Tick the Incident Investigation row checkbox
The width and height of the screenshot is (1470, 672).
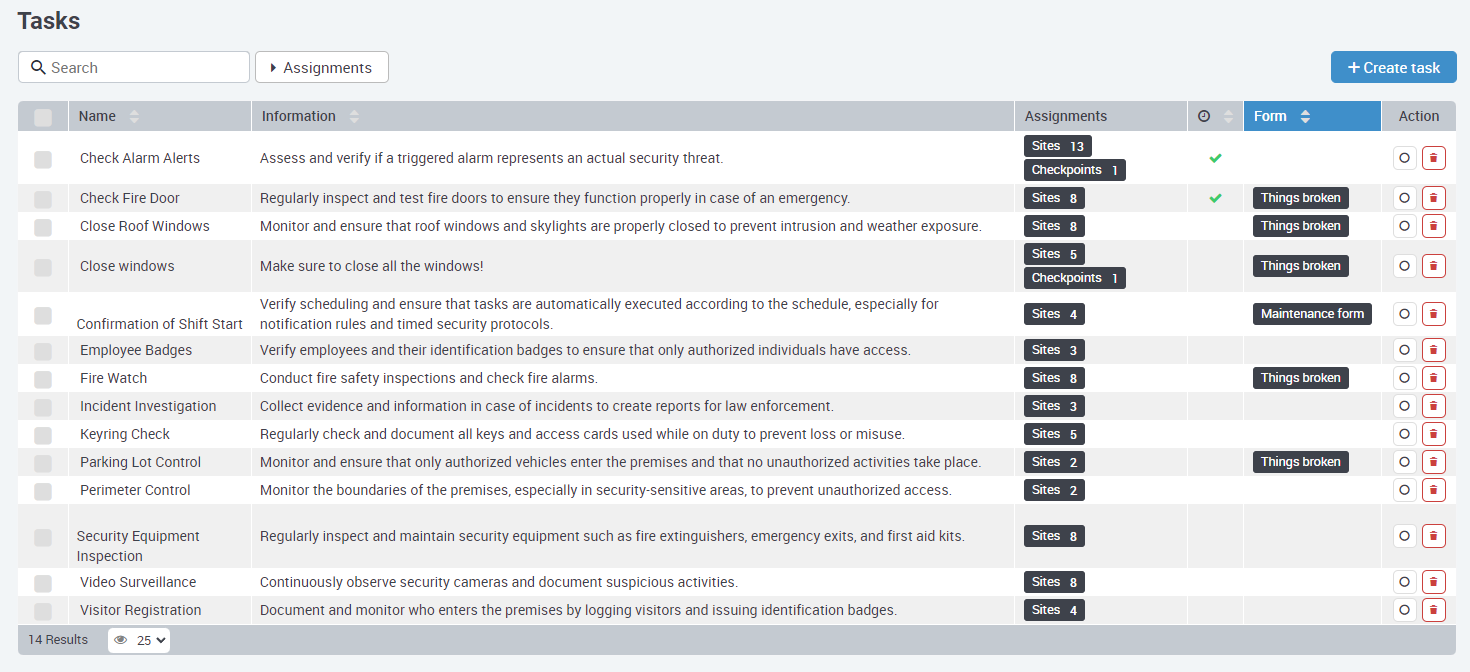[43, 407]
